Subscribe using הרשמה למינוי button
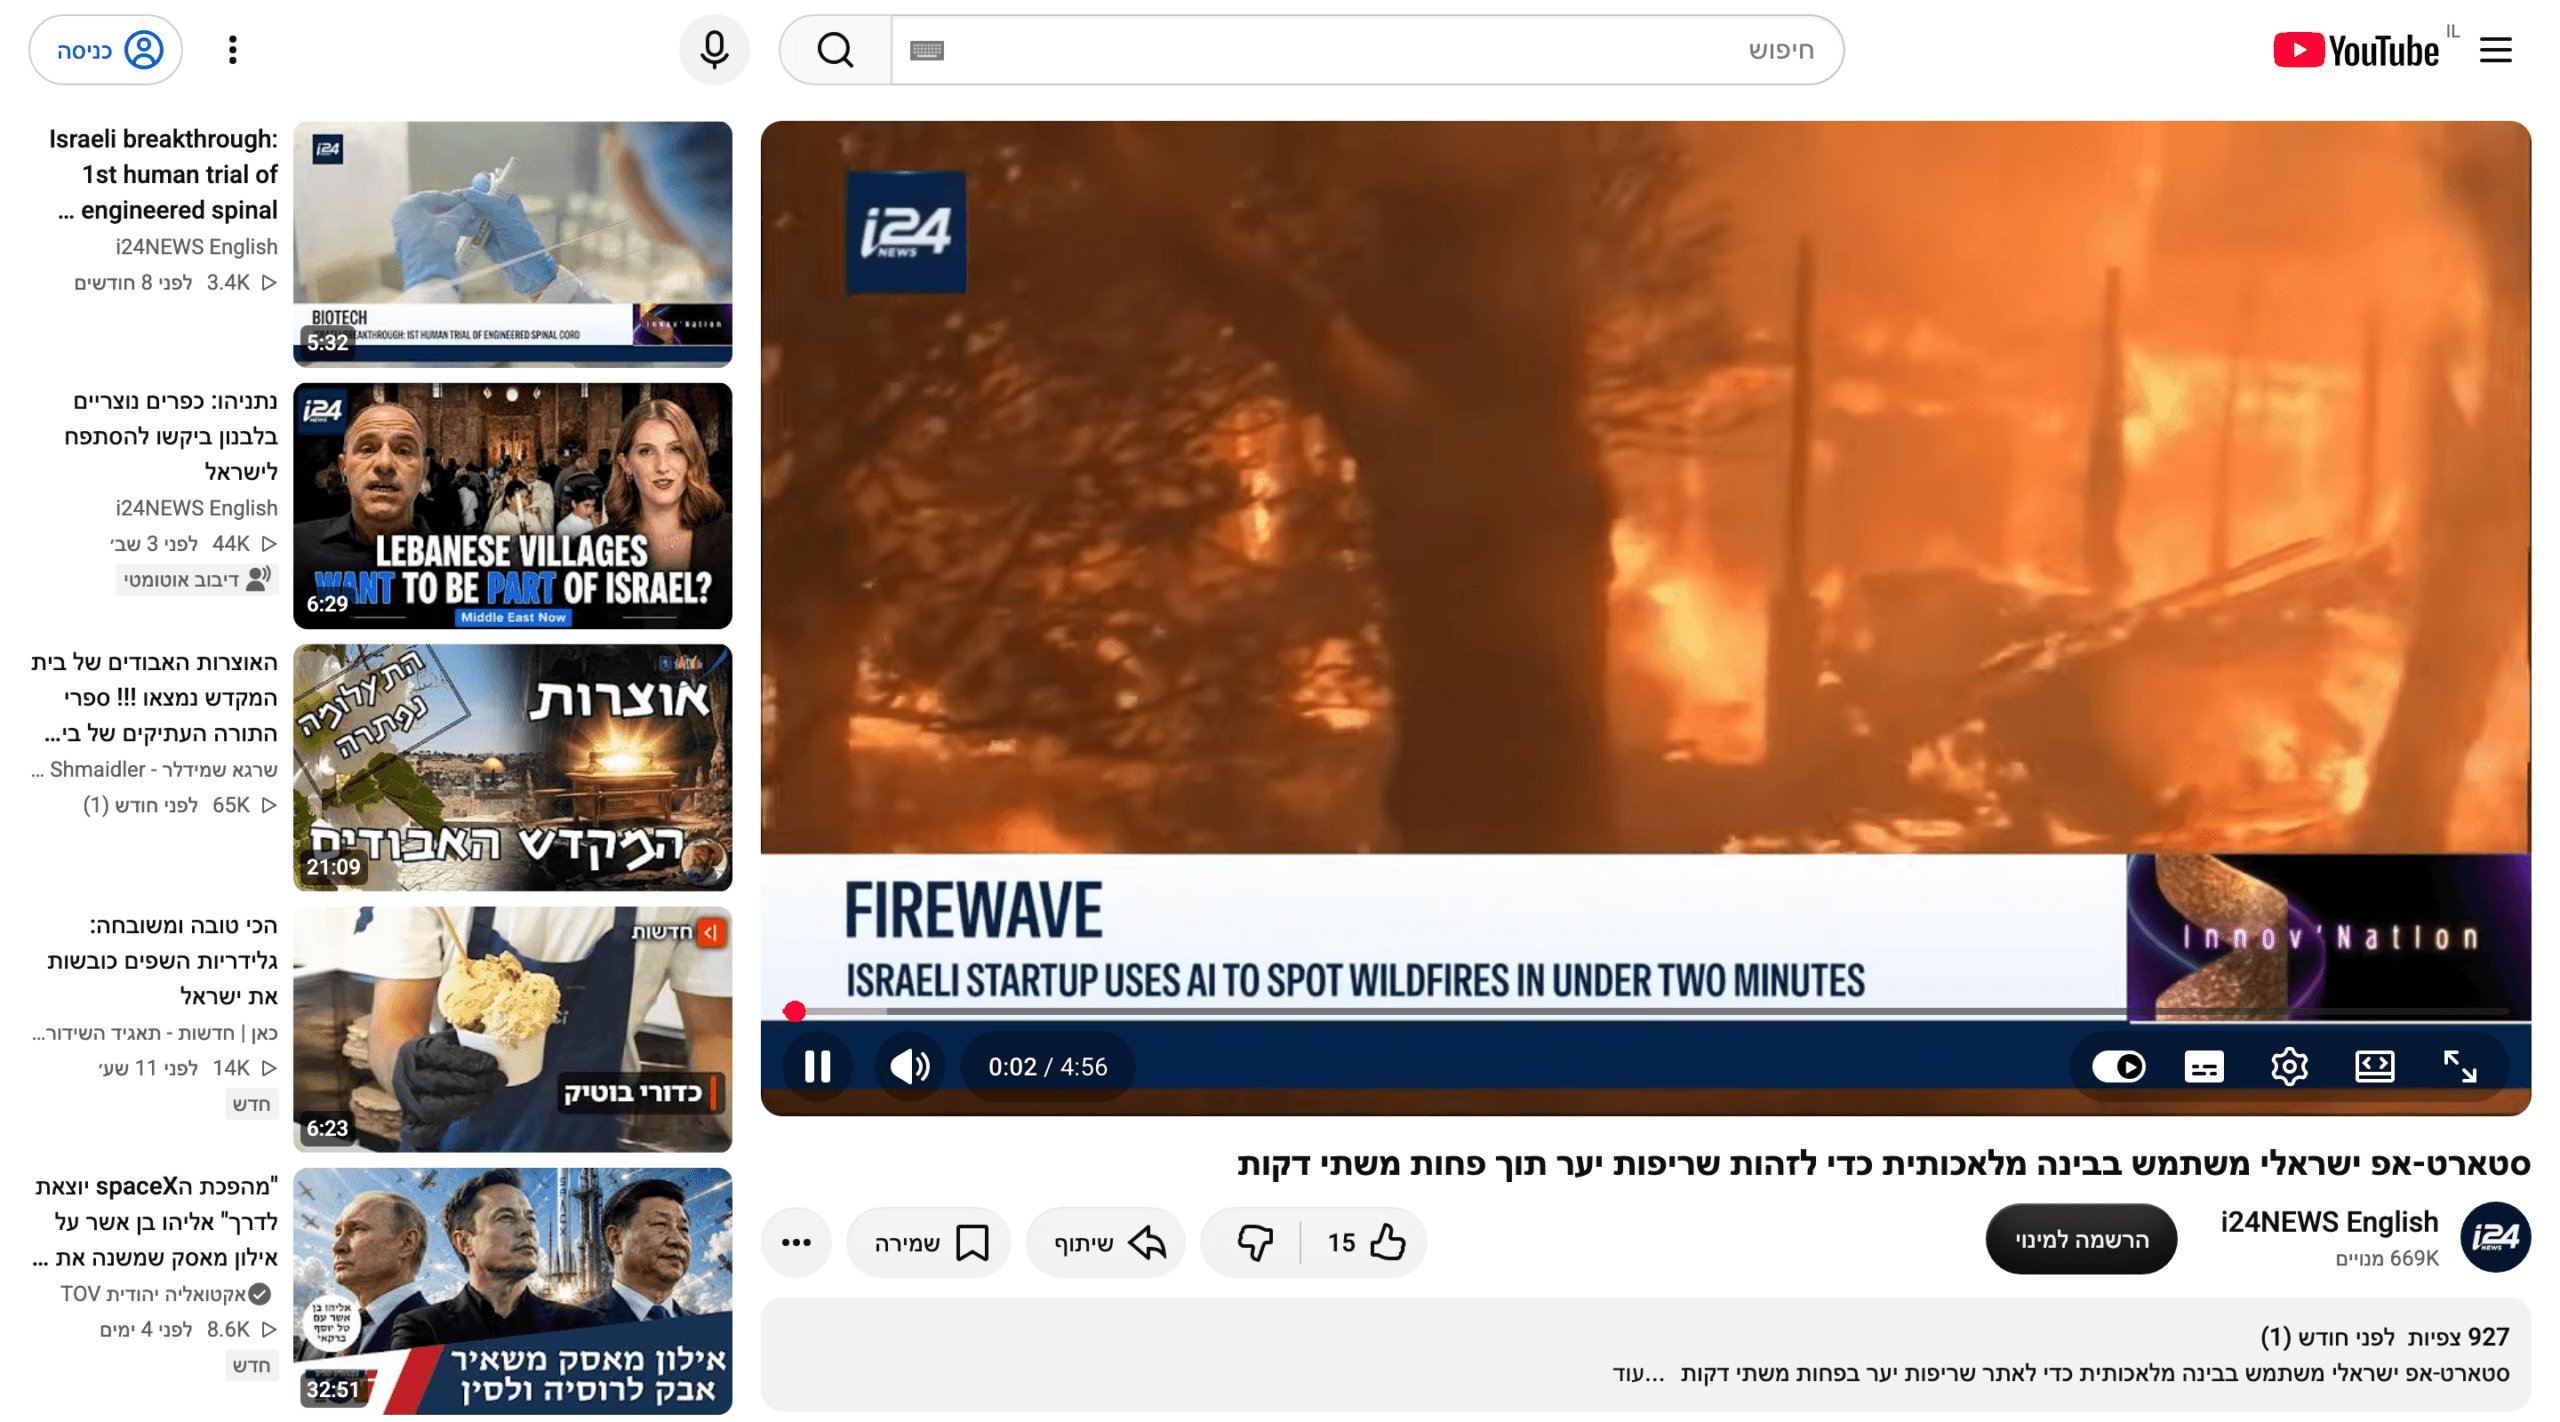The image size is (2560, 1422). tap(2080, 1239)
